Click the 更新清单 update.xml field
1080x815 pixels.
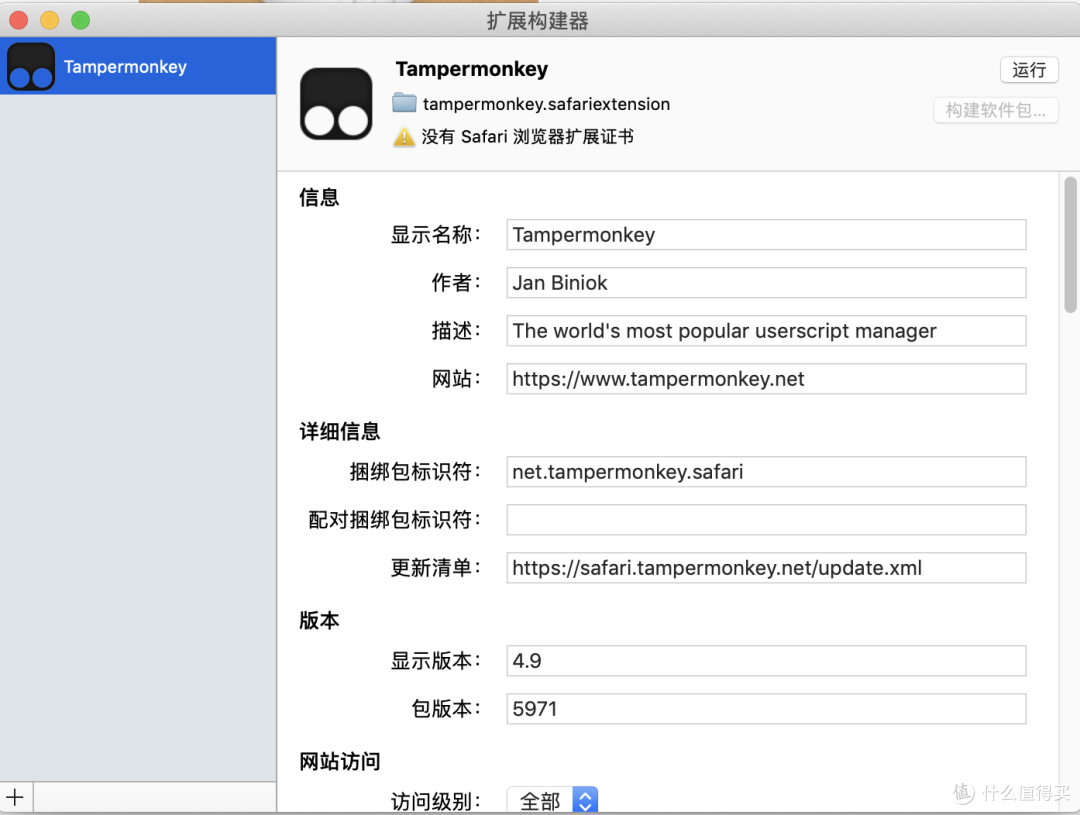point(766,568)
